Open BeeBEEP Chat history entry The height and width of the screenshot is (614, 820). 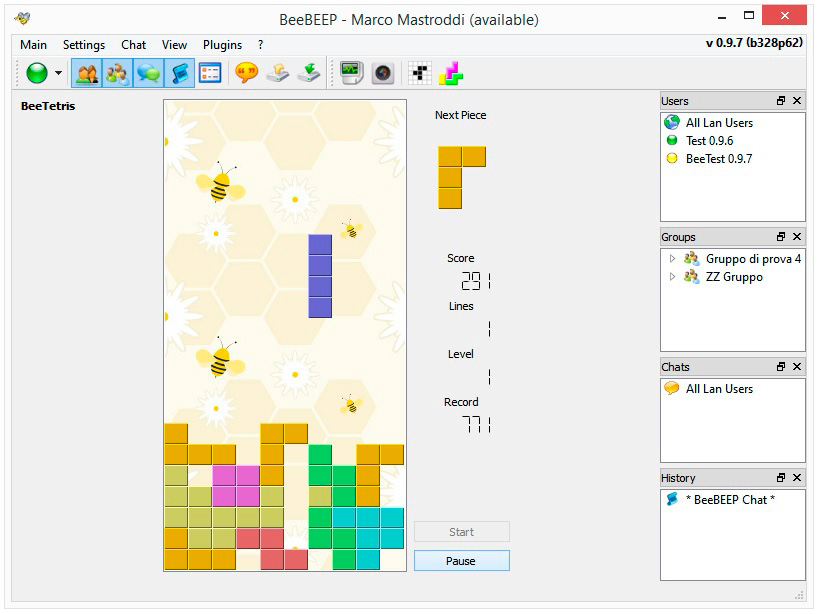point(734,499)
